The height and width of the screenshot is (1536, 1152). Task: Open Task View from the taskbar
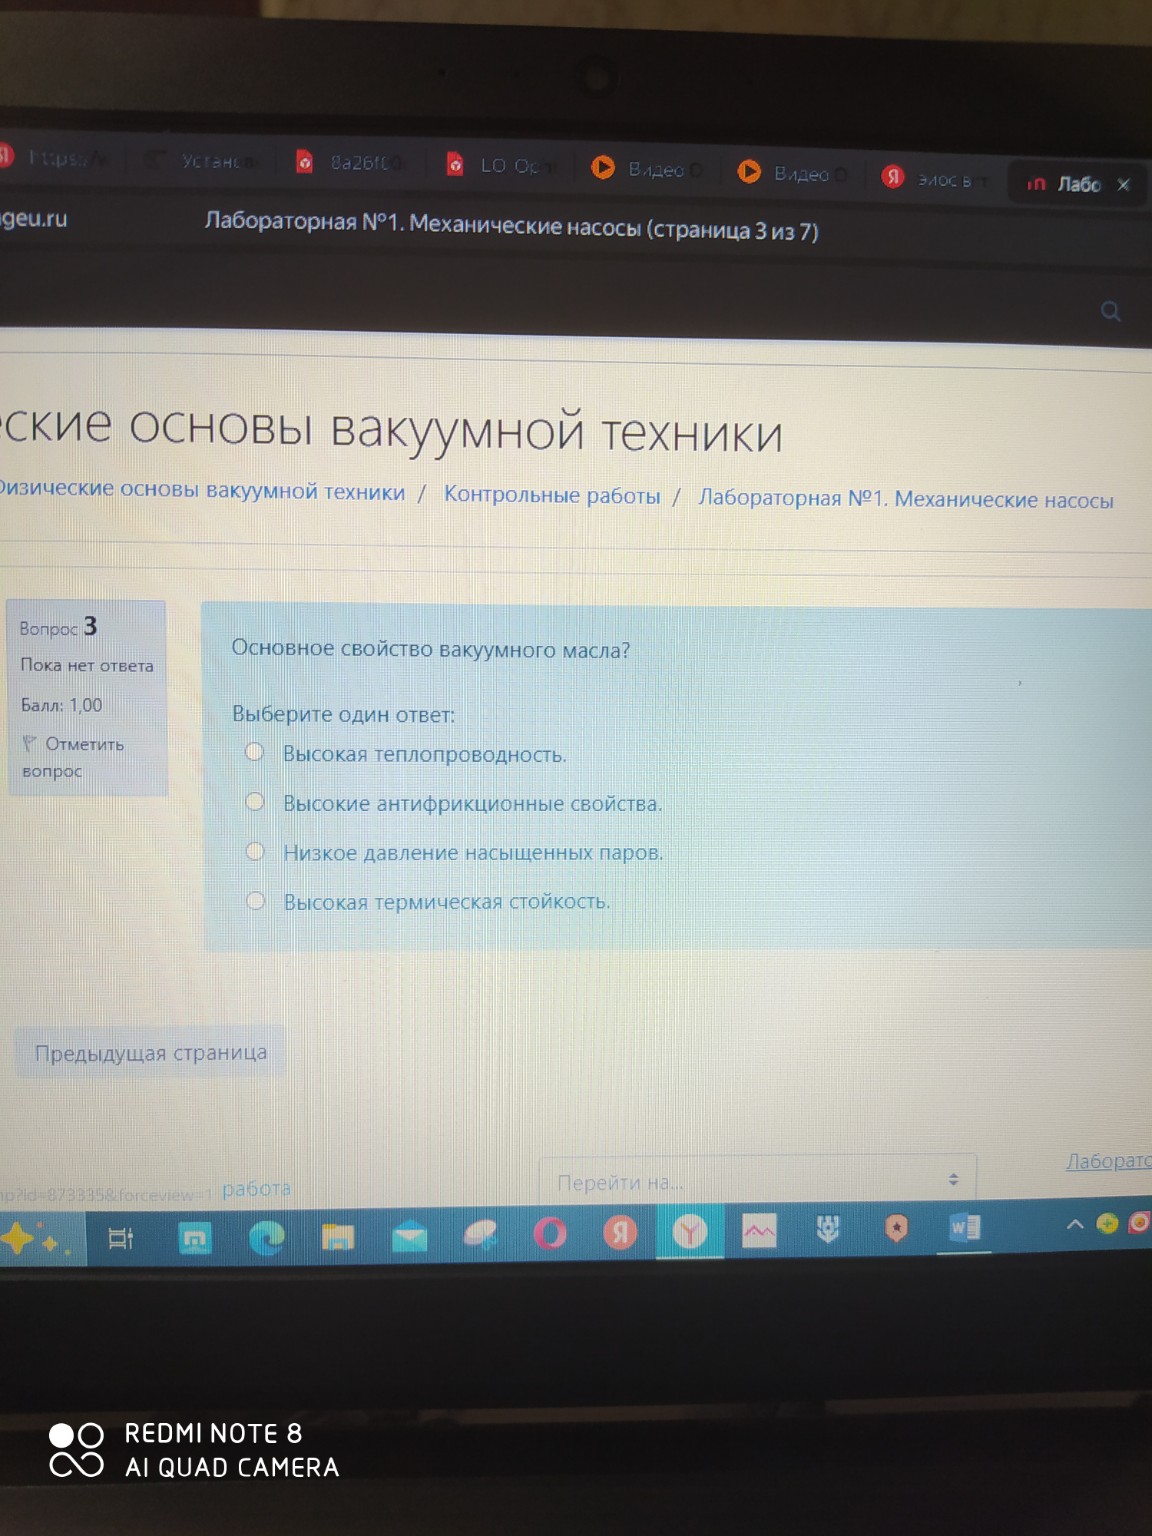pos(121,1238)
